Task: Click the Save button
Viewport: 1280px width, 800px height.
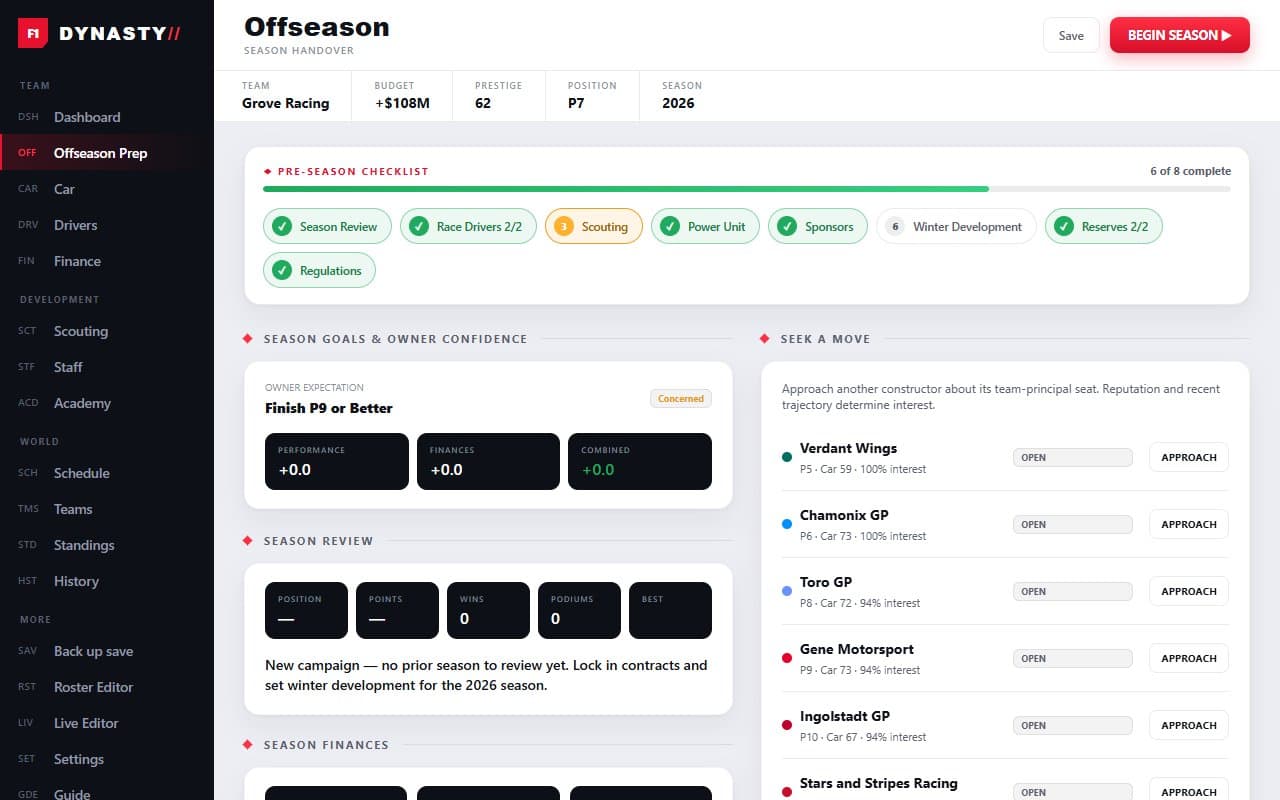Action: click(1071, 35)
